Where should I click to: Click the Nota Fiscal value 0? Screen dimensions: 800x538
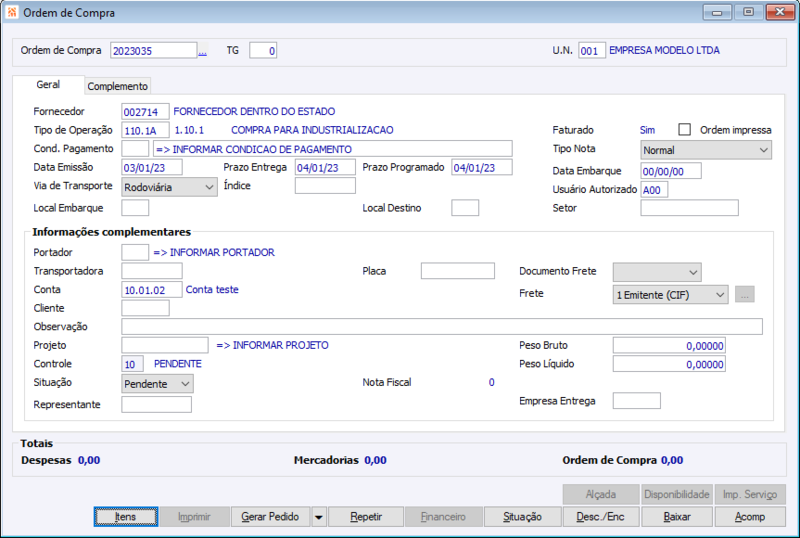pos(491,382)
